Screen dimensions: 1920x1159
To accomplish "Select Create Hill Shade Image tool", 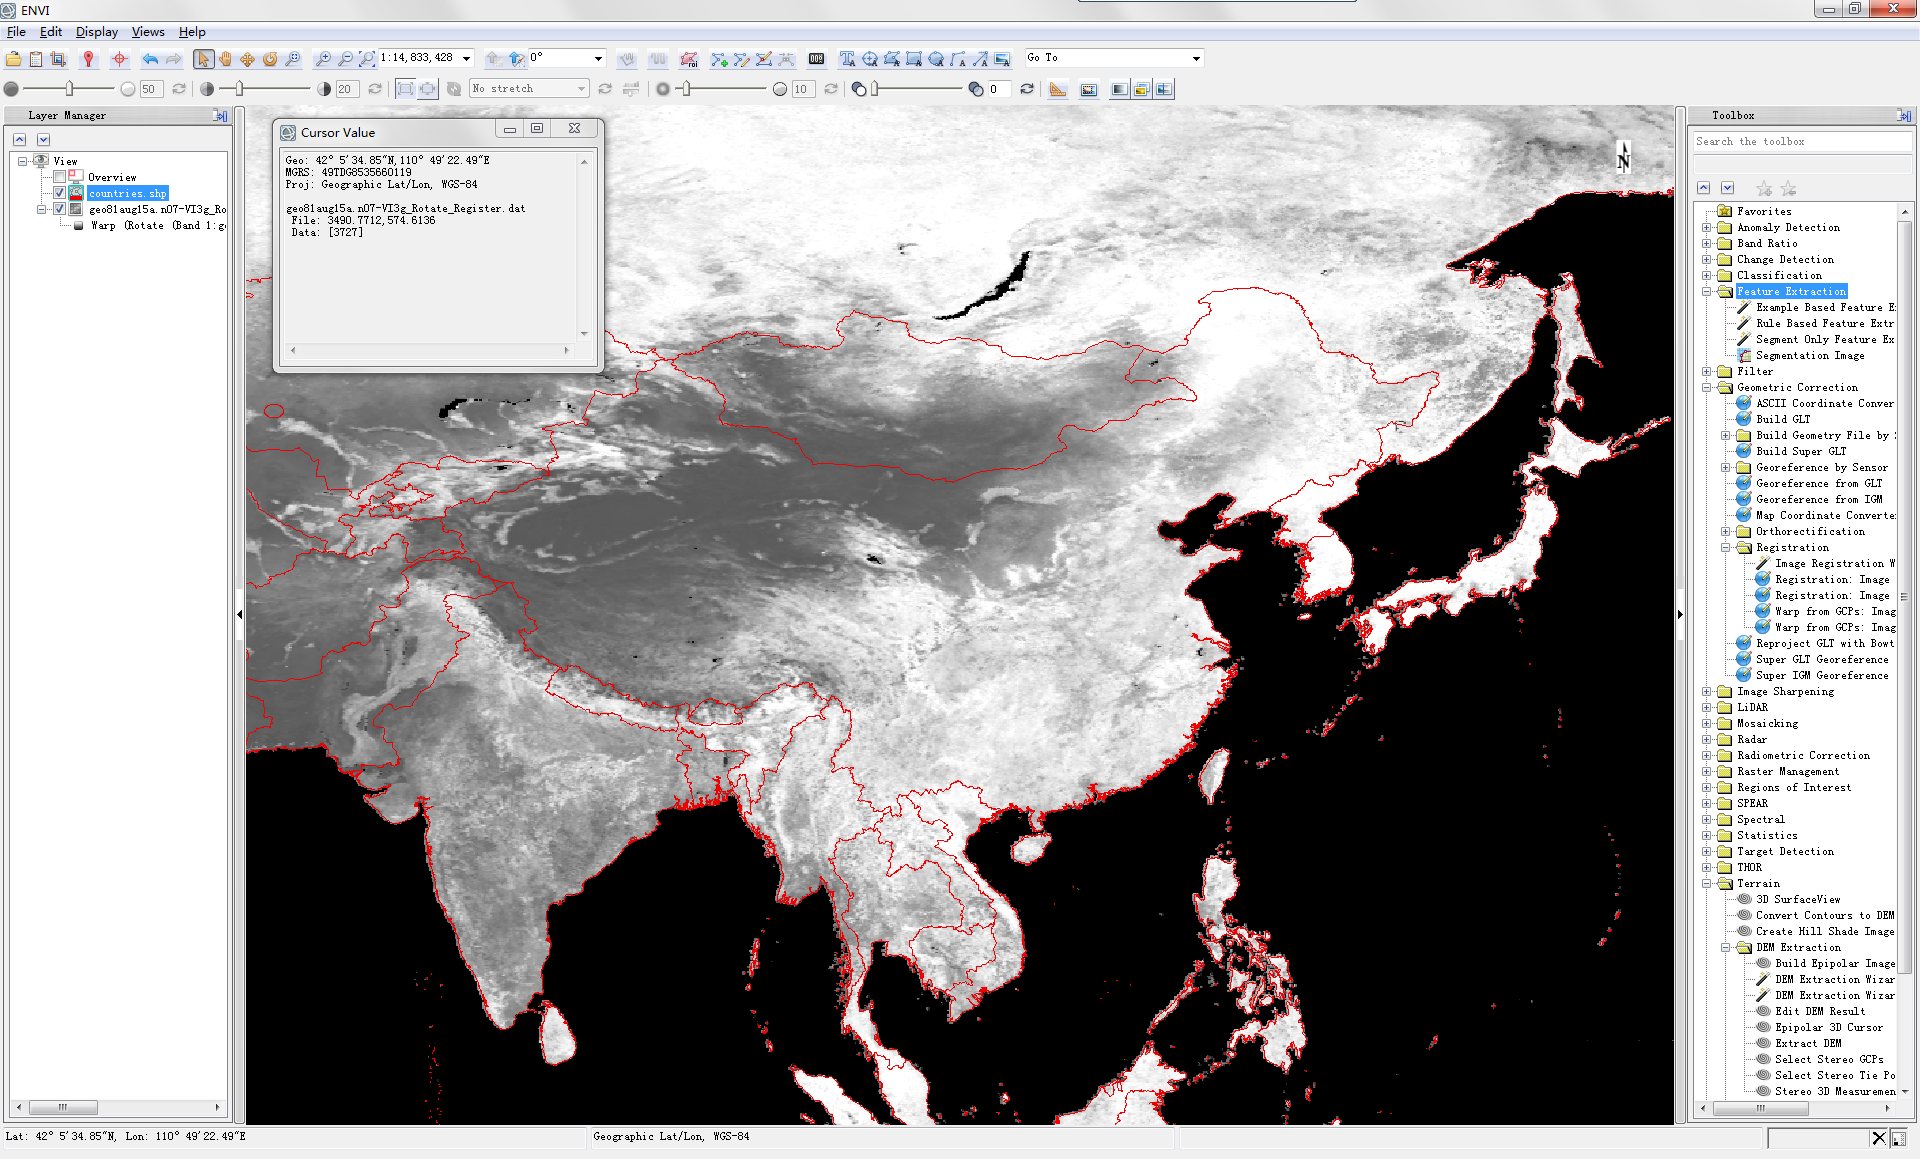I will coord(1825,932).
